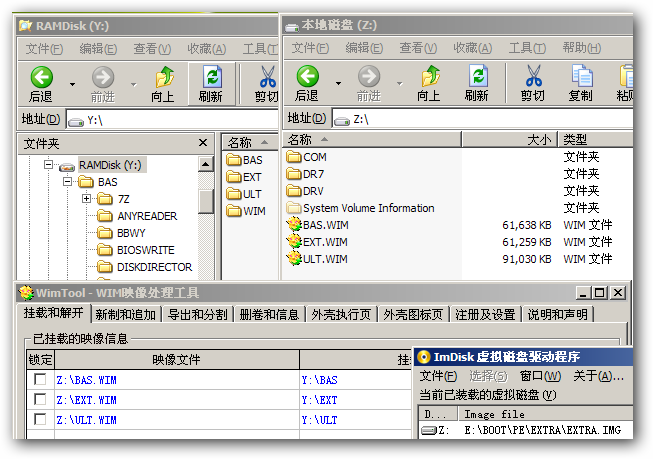Click Up folder icon in RAMDisk window

164,77
